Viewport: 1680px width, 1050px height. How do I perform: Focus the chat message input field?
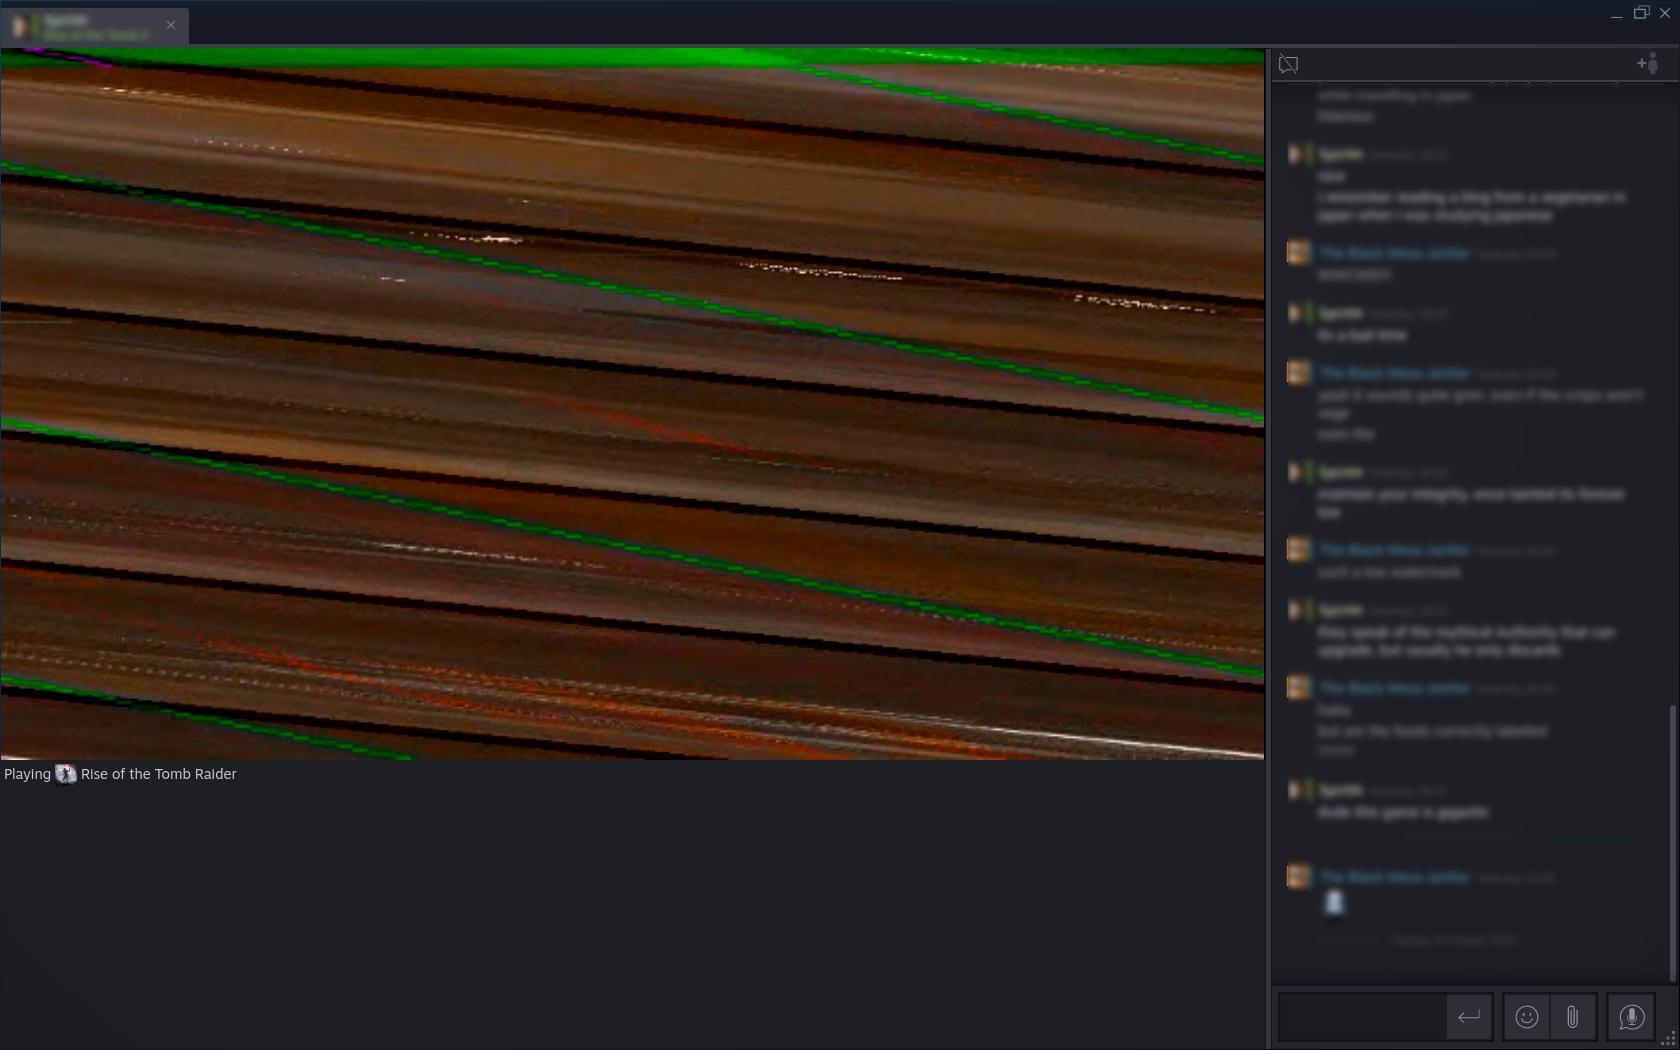click(x=1362, y=1017)
